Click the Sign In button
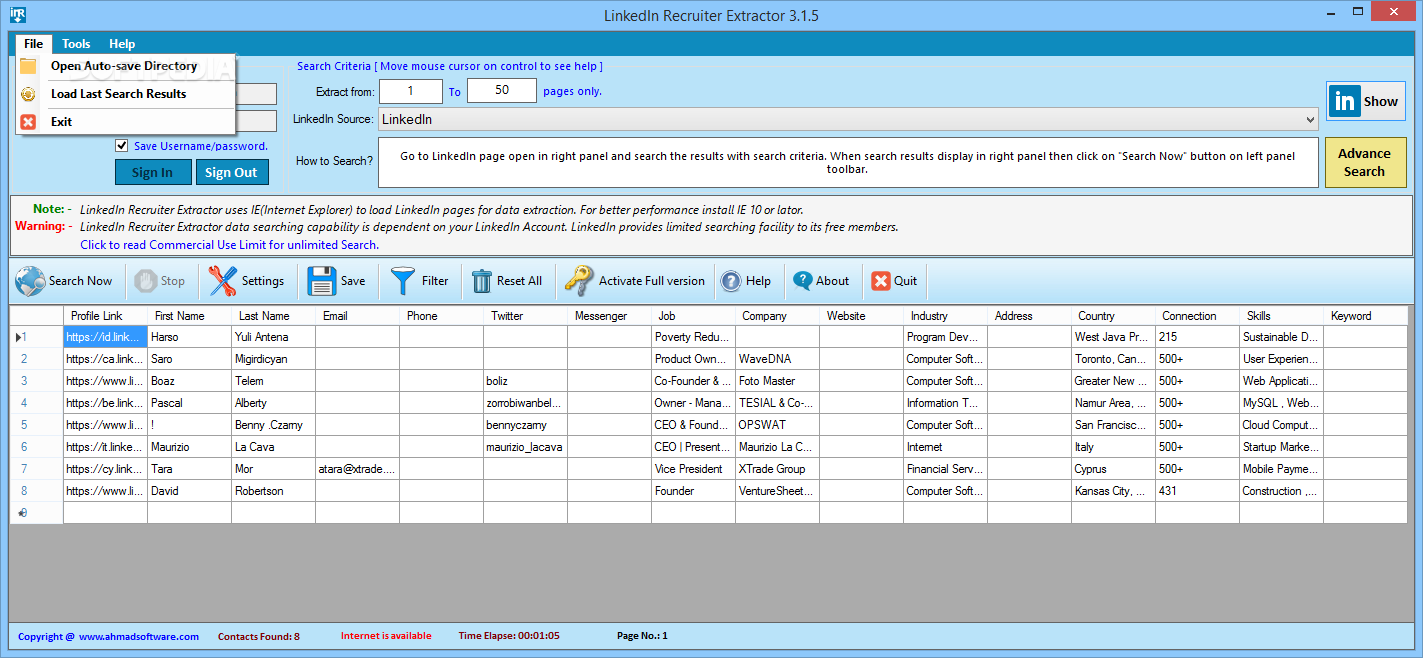 [x=152, y=172]
